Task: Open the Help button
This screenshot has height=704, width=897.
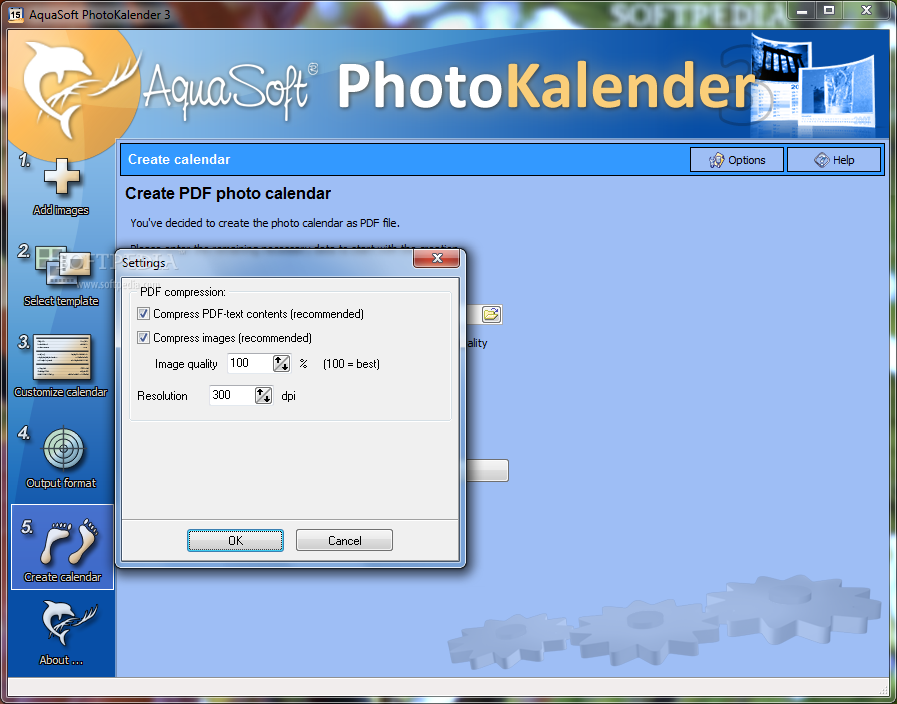Action: tap(834, 160)
